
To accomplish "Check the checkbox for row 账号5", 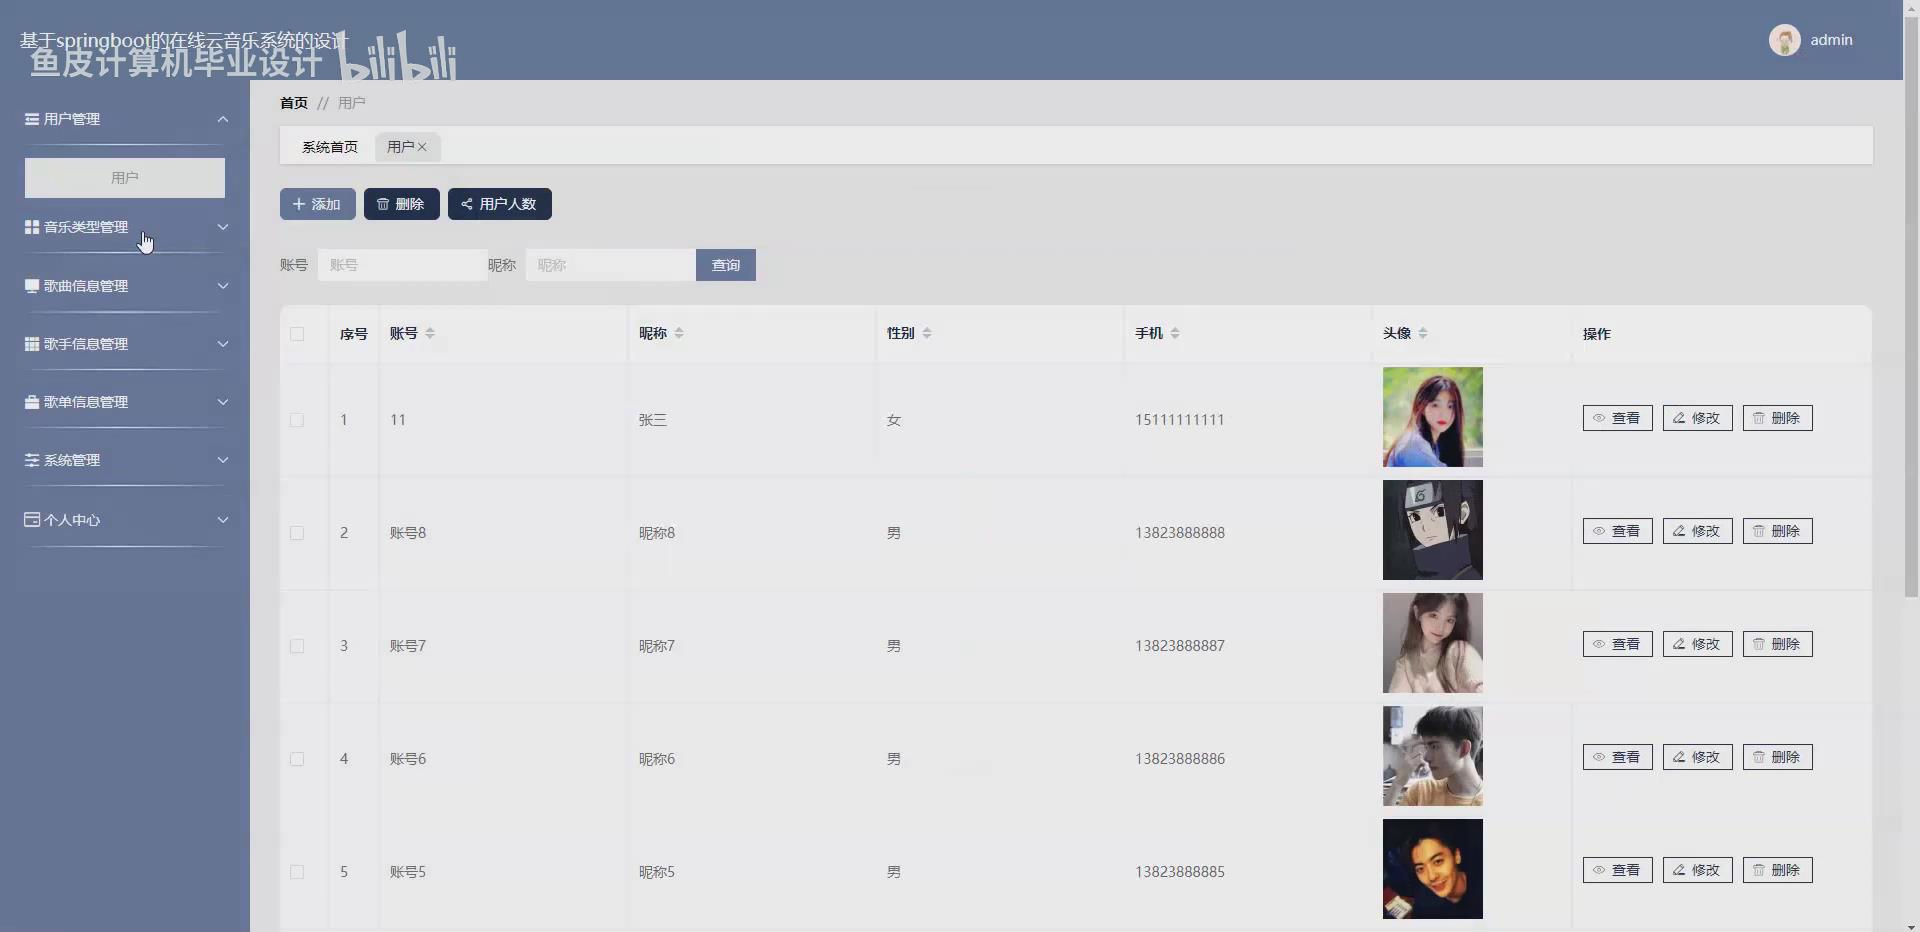I will [297, 872].
